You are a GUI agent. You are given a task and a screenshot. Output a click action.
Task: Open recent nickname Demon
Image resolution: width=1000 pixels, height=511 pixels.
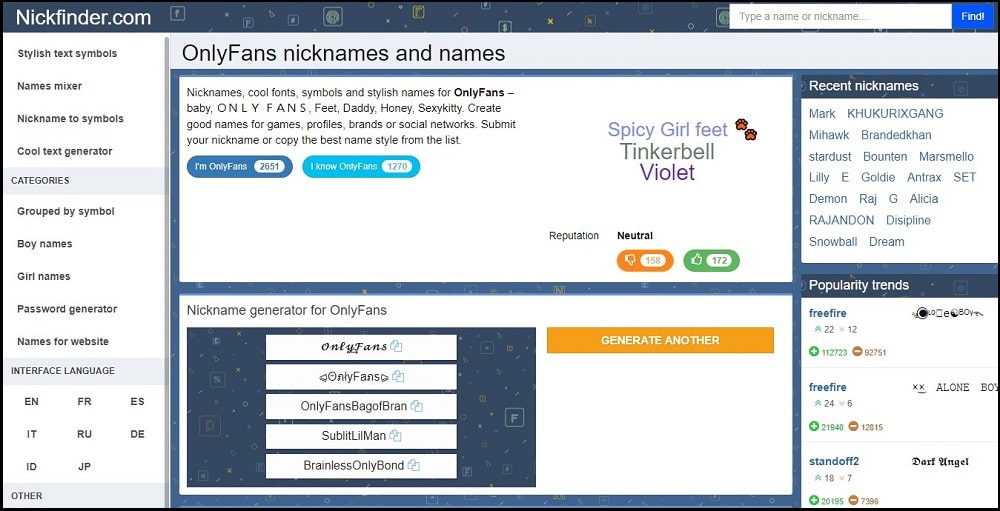828,199
